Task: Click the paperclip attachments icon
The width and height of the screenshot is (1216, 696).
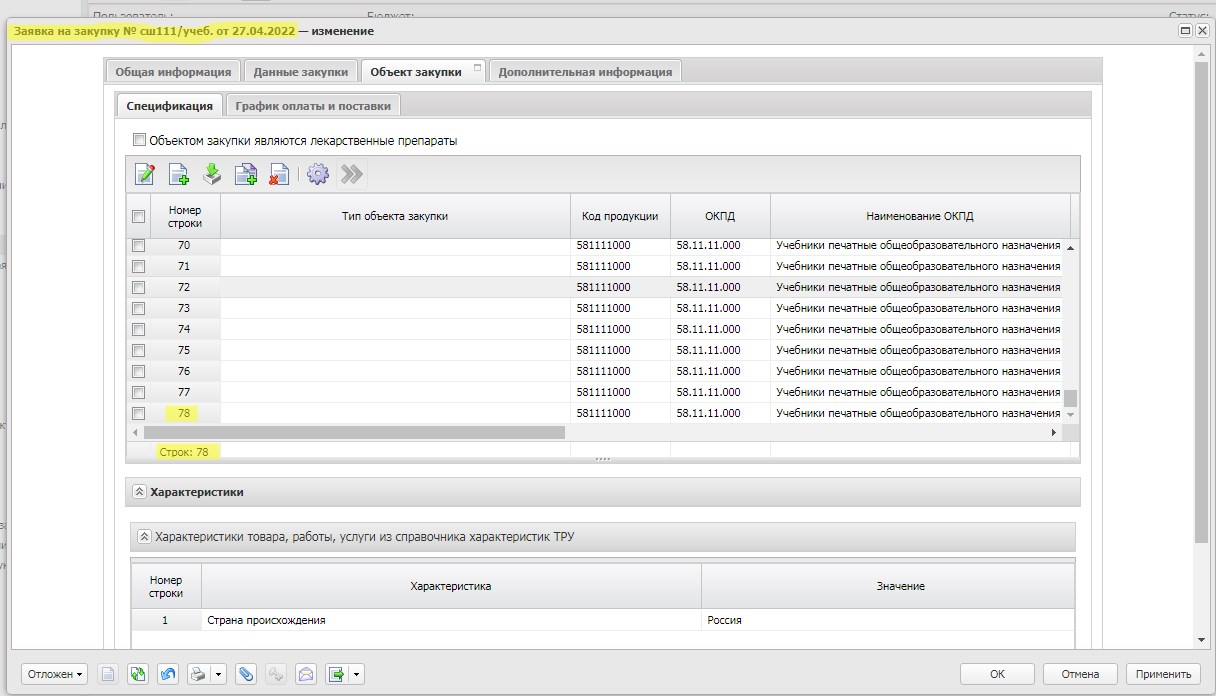Action: (x=245, y=674)
